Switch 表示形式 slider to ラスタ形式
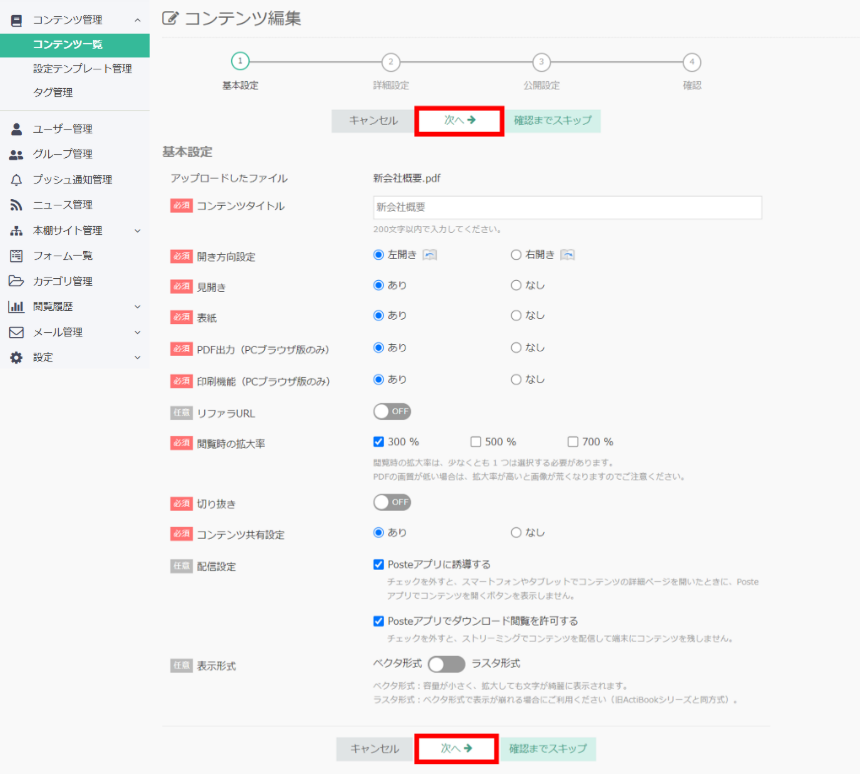This screenshot has width=860, height=774. 446,664
